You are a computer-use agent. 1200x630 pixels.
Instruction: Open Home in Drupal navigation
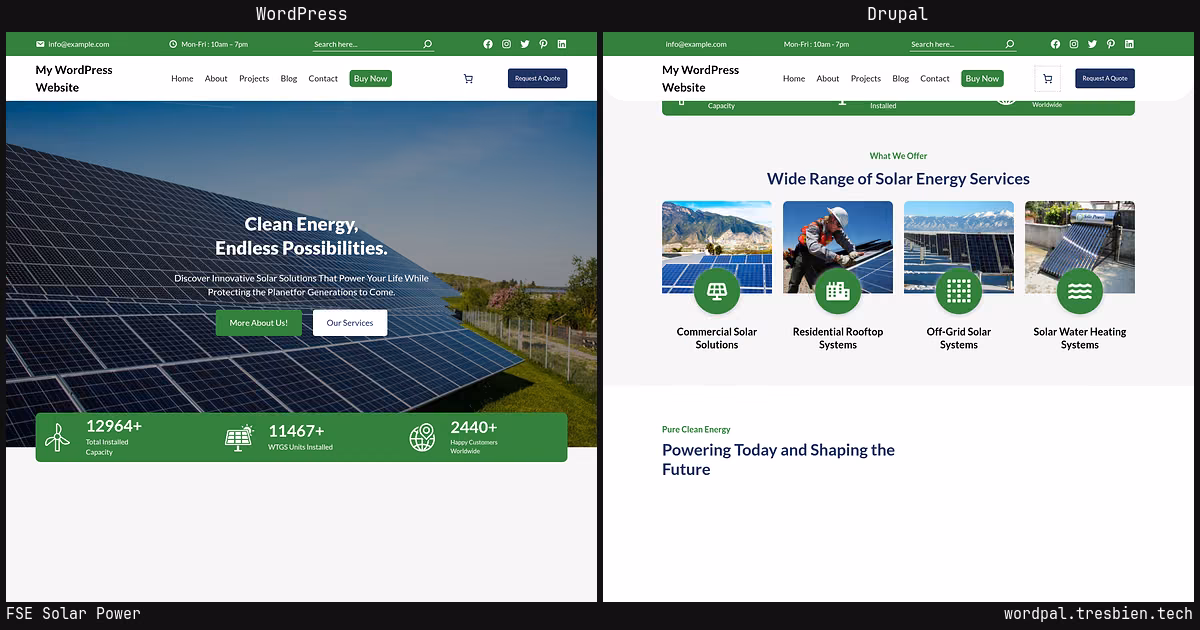click(x=794, y=78)
